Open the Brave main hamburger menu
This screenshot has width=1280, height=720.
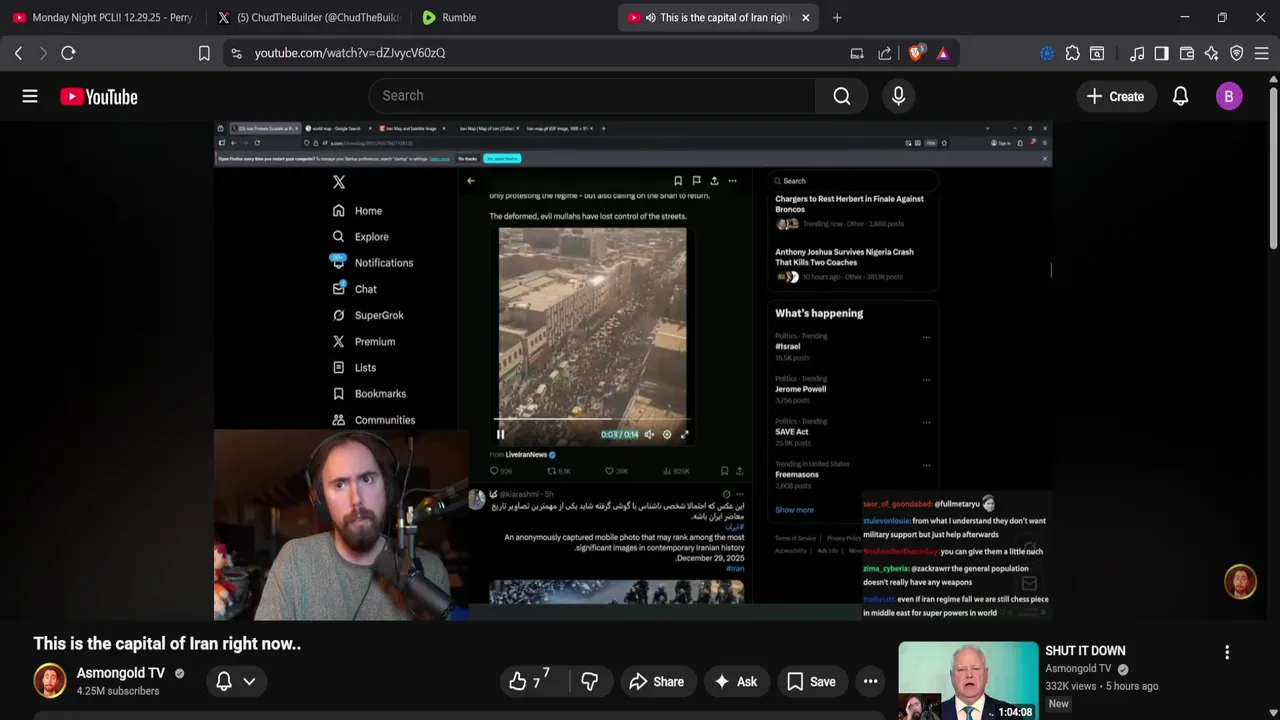(1262, 53)
